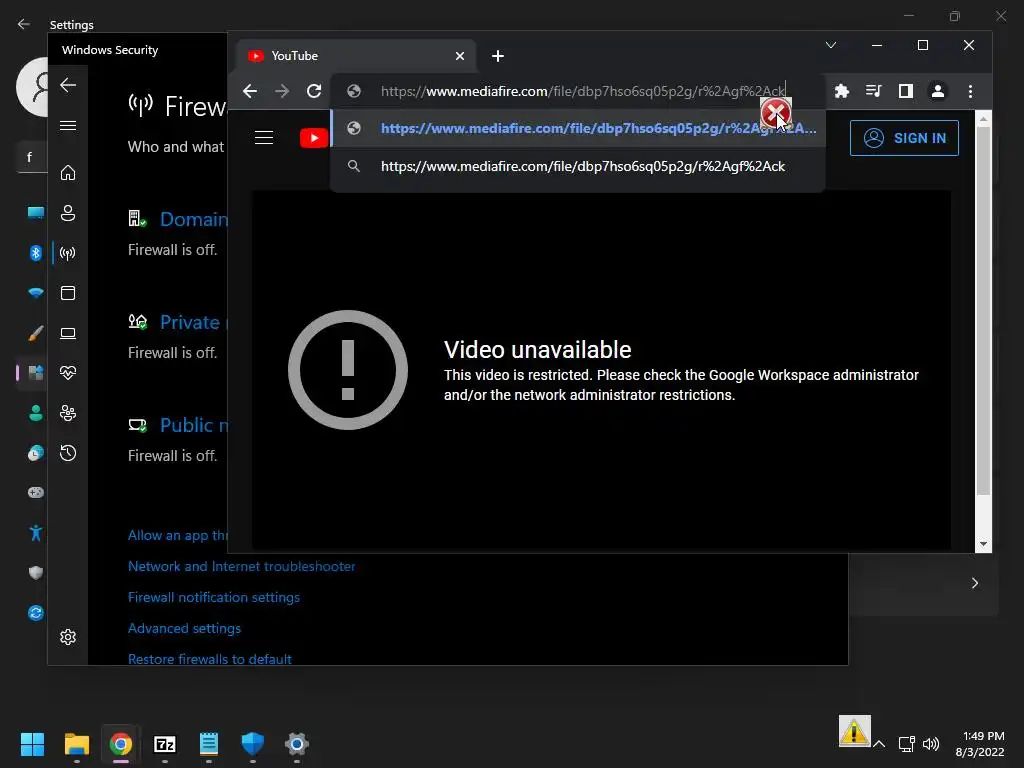The width and height of the screenshot is (1024, 768).
Task: Toggle Chrome's side panel icon
Action: click(x=905, y=91)
